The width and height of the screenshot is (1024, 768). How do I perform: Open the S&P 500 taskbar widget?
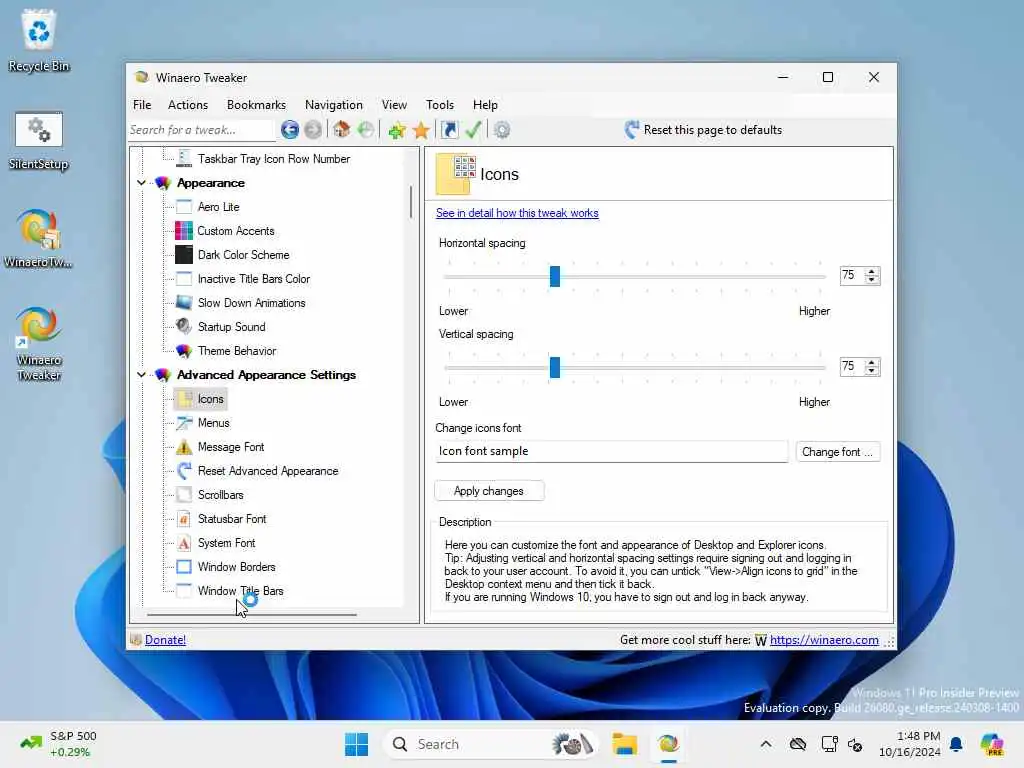click(x=59, y=744)
